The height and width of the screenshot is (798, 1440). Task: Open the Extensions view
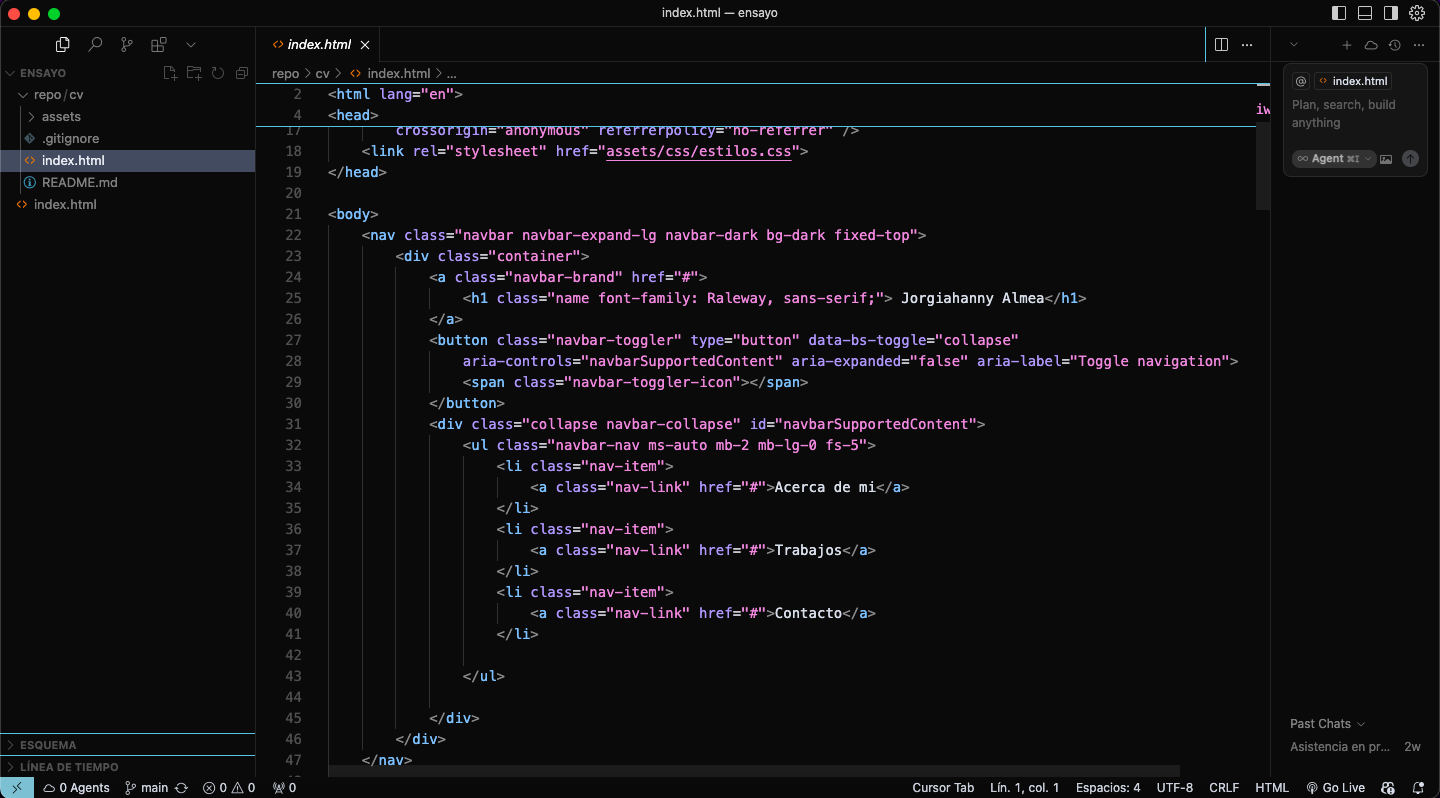coord(158,44)
